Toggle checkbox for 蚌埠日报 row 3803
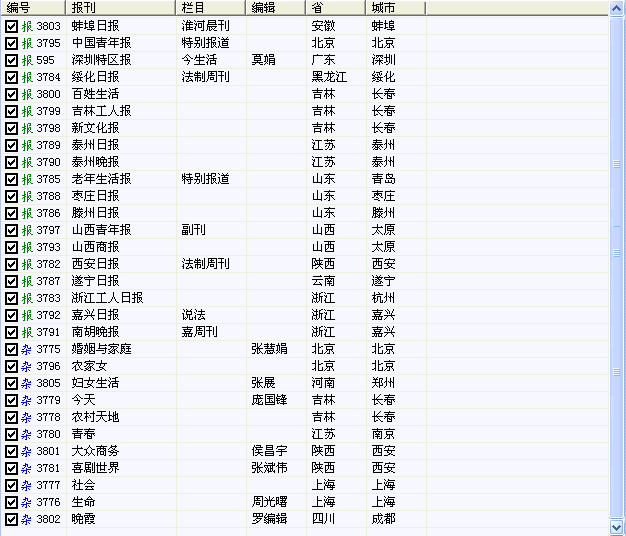This screenshot has width=626, height=536. (x=11, y=26)
